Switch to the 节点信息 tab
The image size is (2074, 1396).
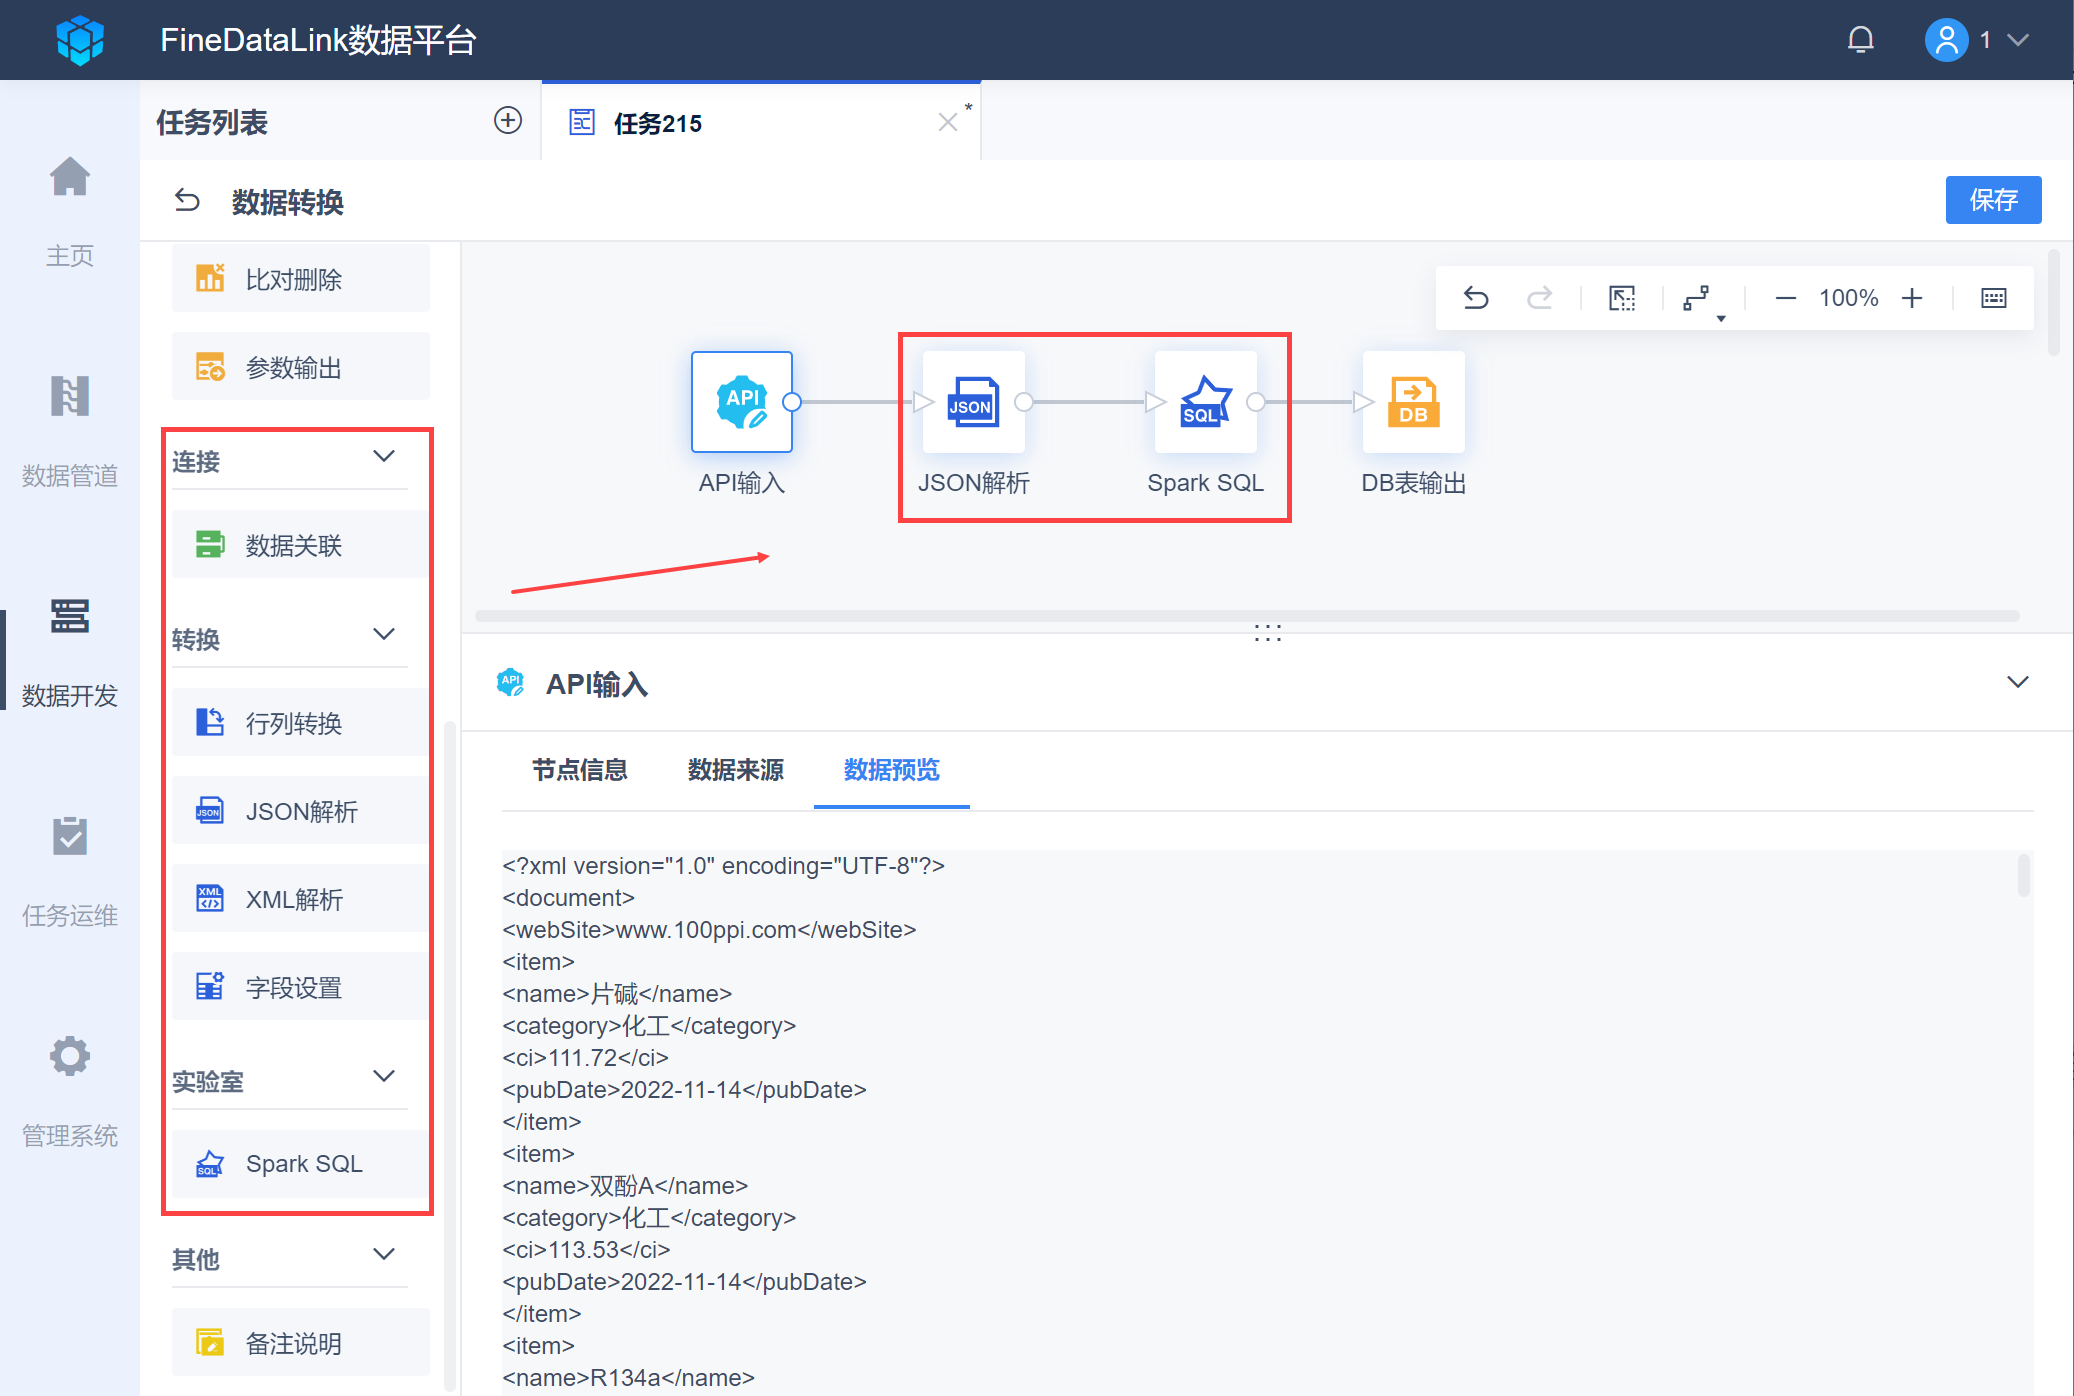pos(579,770)
